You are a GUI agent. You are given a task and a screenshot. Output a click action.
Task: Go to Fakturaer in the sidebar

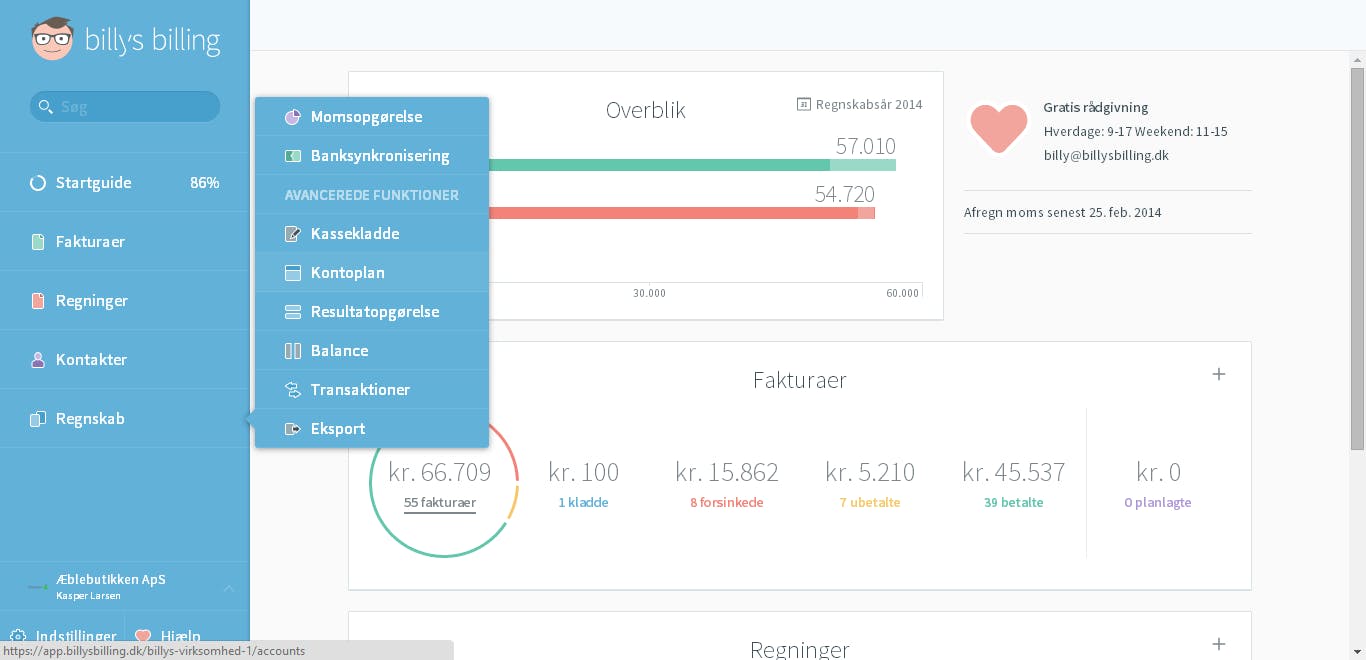coord(124,242)
